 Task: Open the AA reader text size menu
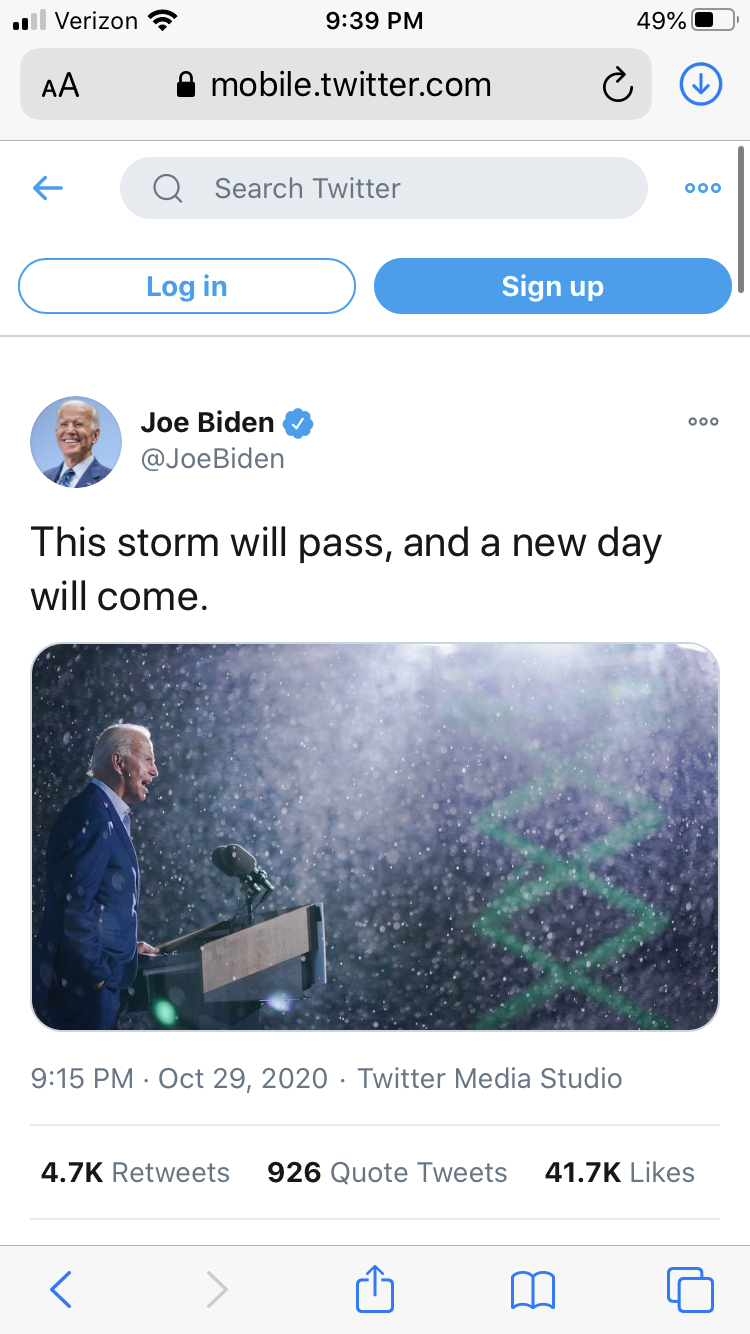point(60,86)
